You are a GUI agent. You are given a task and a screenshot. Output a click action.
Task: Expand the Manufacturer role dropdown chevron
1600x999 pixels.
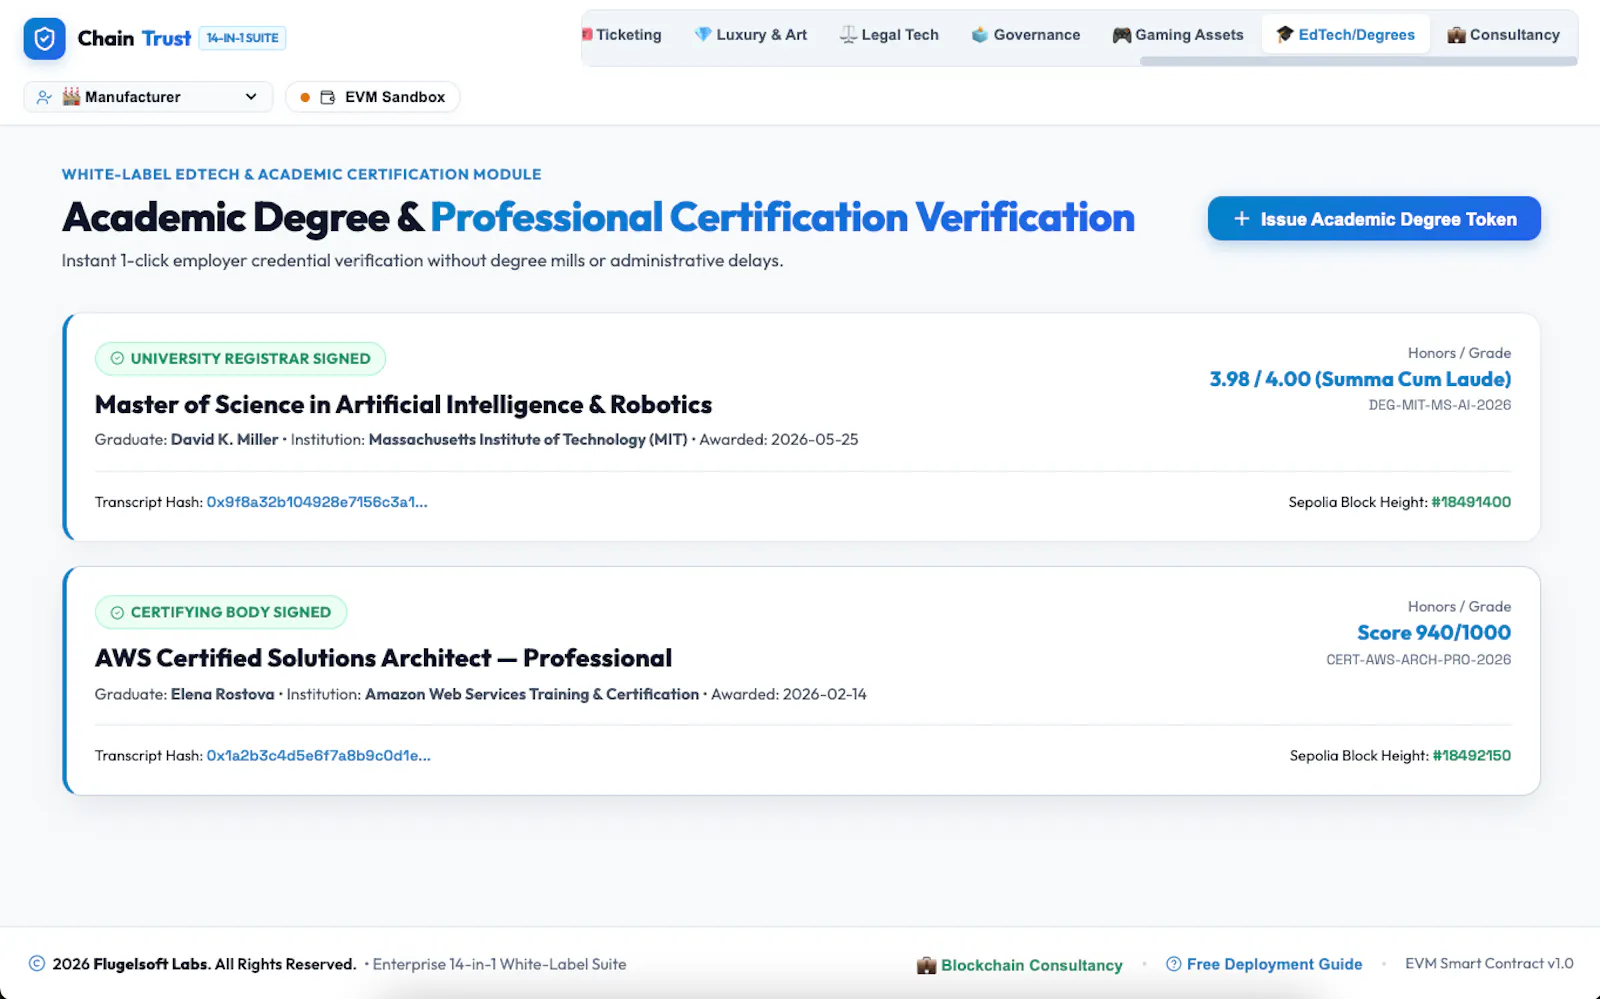(251, 97)
